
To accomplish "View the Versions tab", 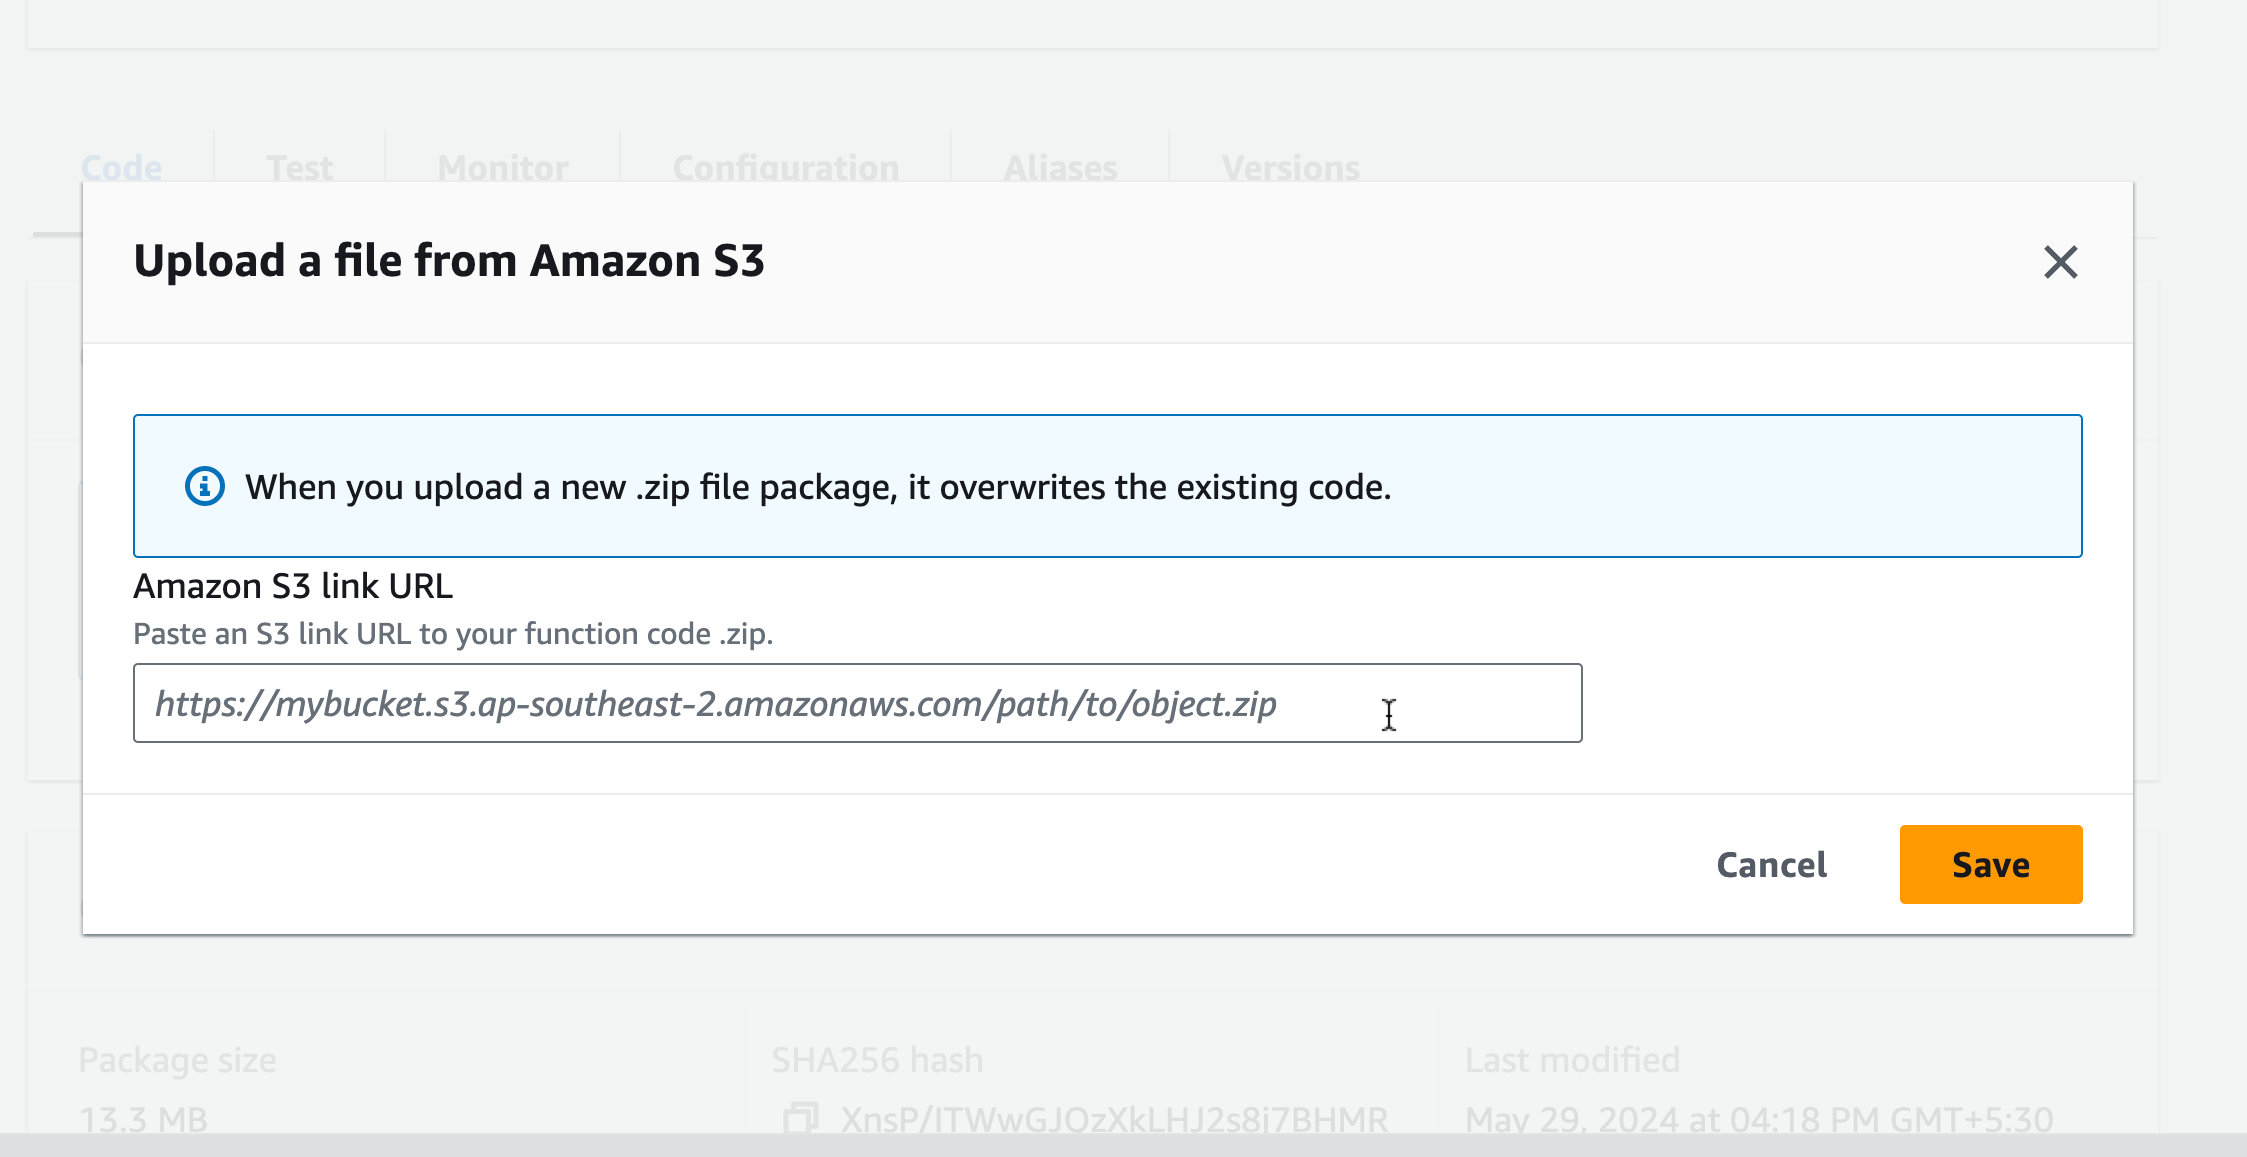I will tap(1290, 168).
